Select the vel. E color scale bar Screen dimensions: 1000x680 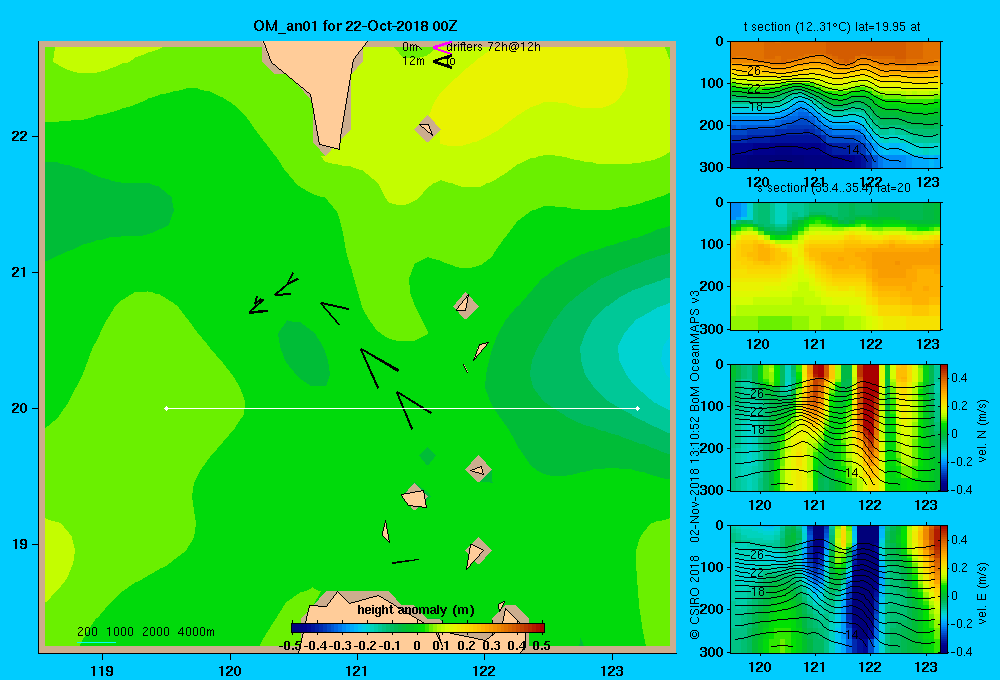944,589
